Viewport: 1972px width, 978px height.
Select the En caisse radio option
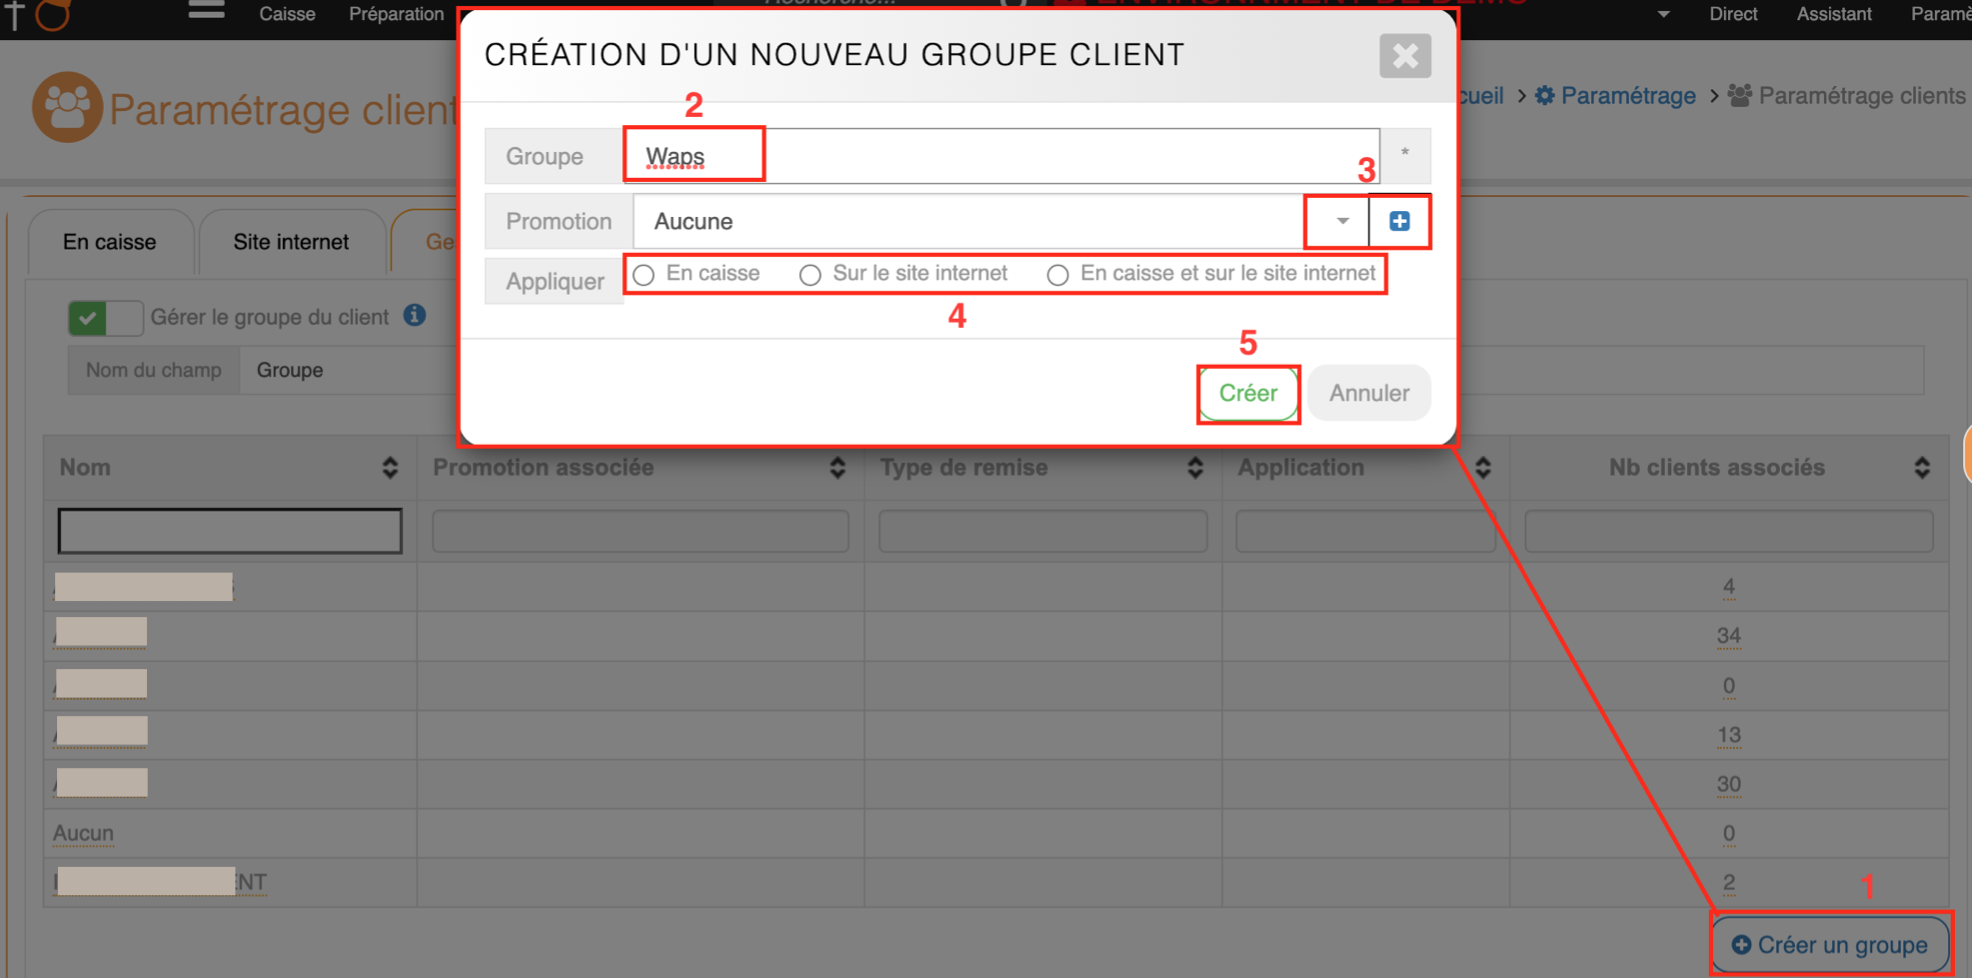click(644, 275)
